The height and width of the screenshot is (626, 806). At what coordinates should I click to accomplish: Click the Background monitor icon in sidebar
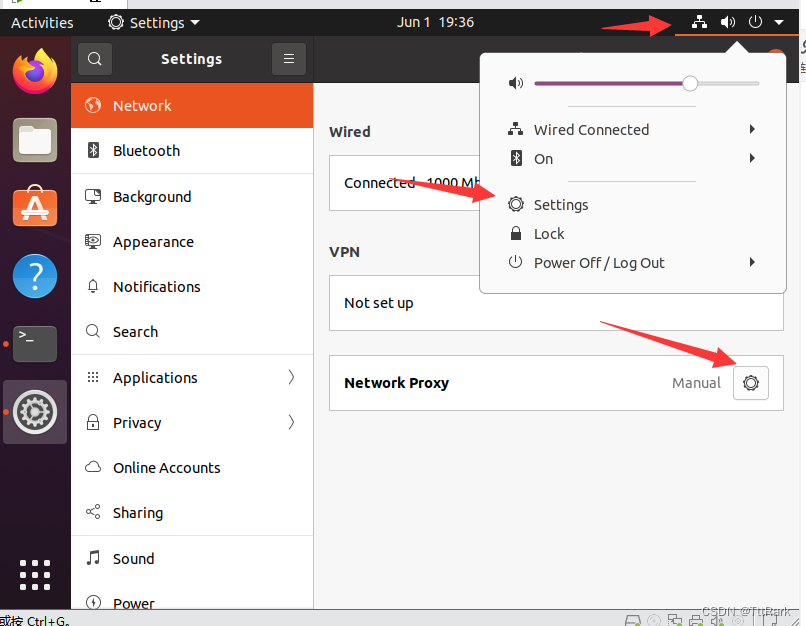[93, 196]
